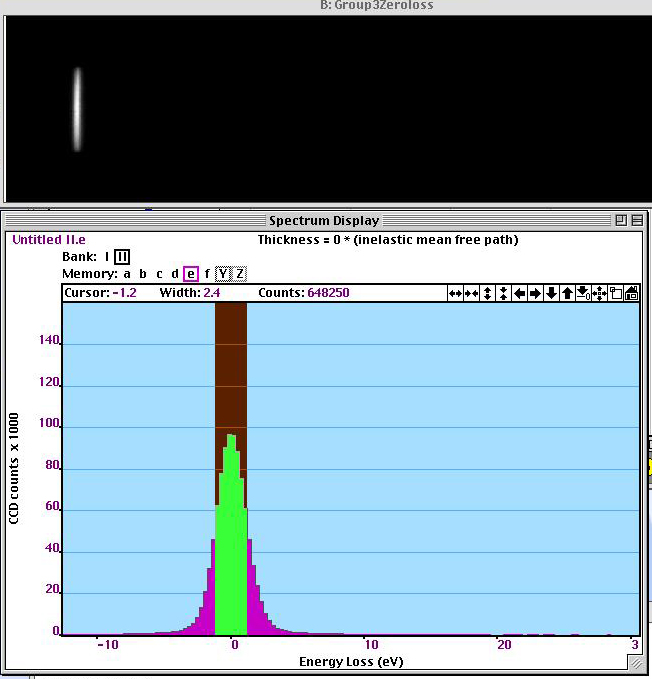Viewport: 652px width, 679px height.
Task: Shift spectrum left with left arrow icon
Action: pos(519,294)
